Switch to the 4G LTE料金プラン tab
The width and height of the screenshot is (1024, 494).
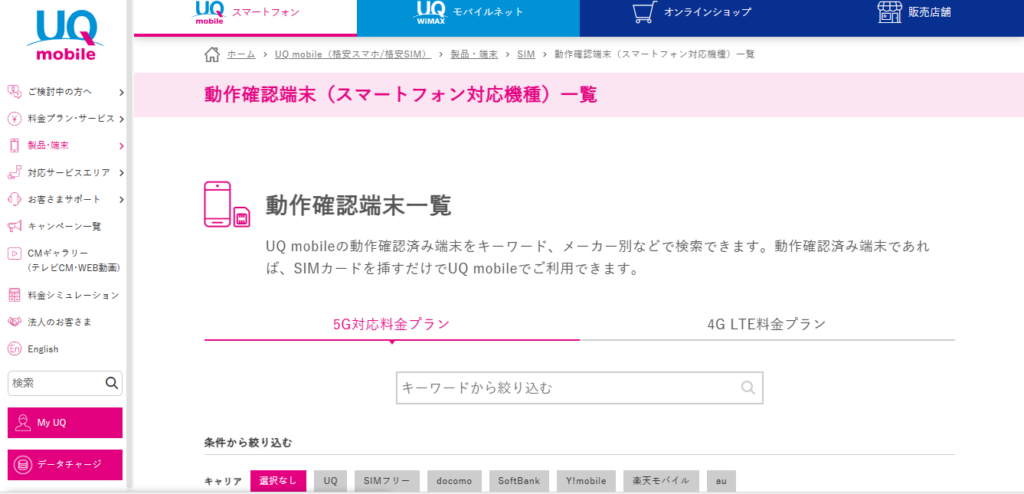767,323
